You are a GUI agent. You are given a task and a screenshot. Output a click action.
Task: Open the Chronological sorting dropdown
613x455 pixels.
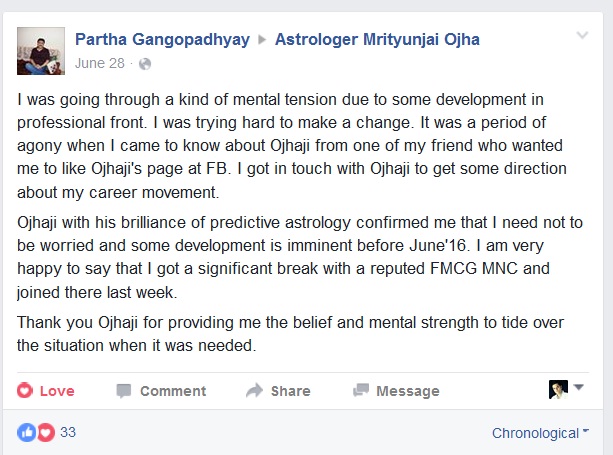tap(540, 433)
